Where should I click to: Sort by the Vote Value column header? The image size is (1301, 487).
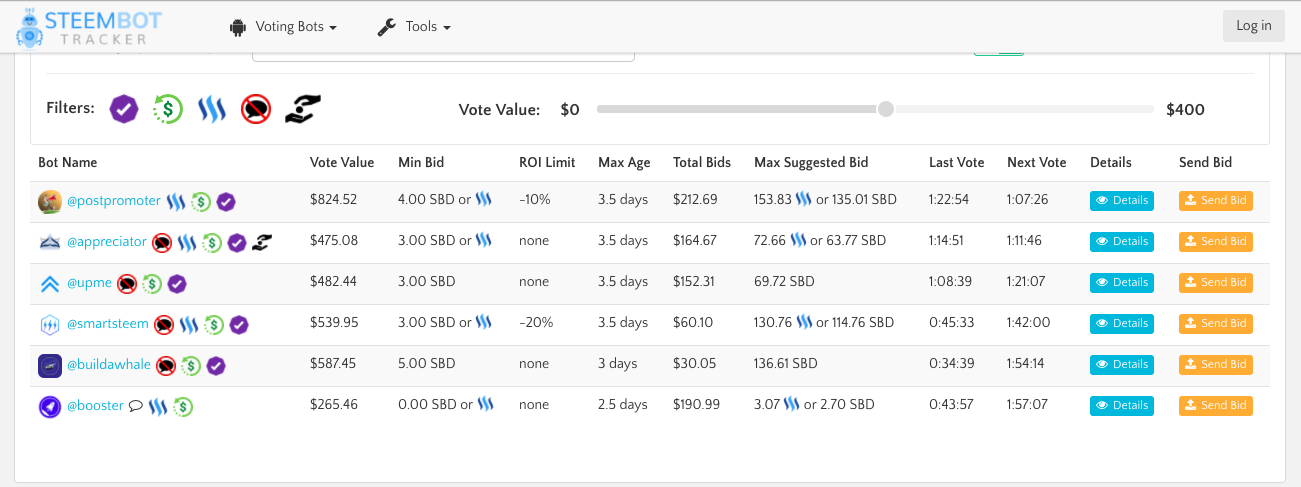coord(342,162)
